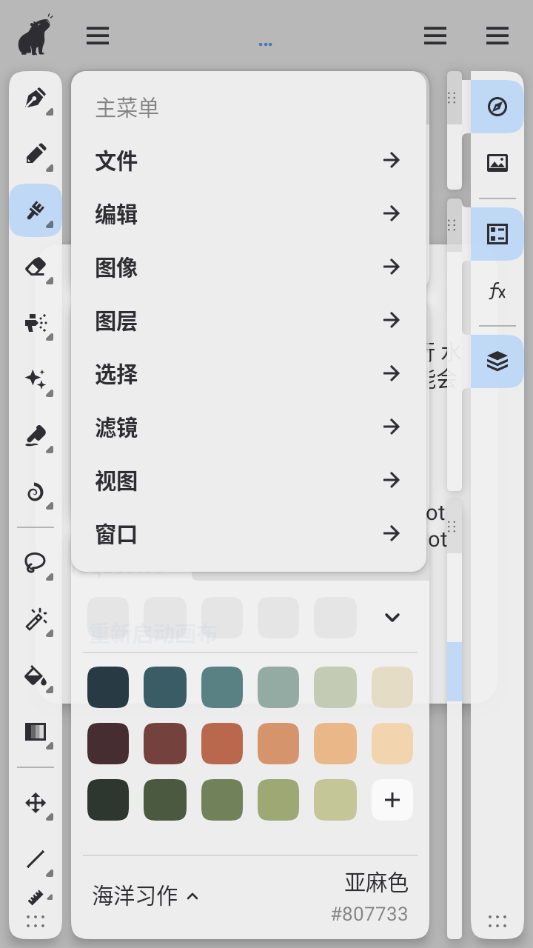Select the paintbrush tool
533x948 pixels.
(x=36, y=210)
